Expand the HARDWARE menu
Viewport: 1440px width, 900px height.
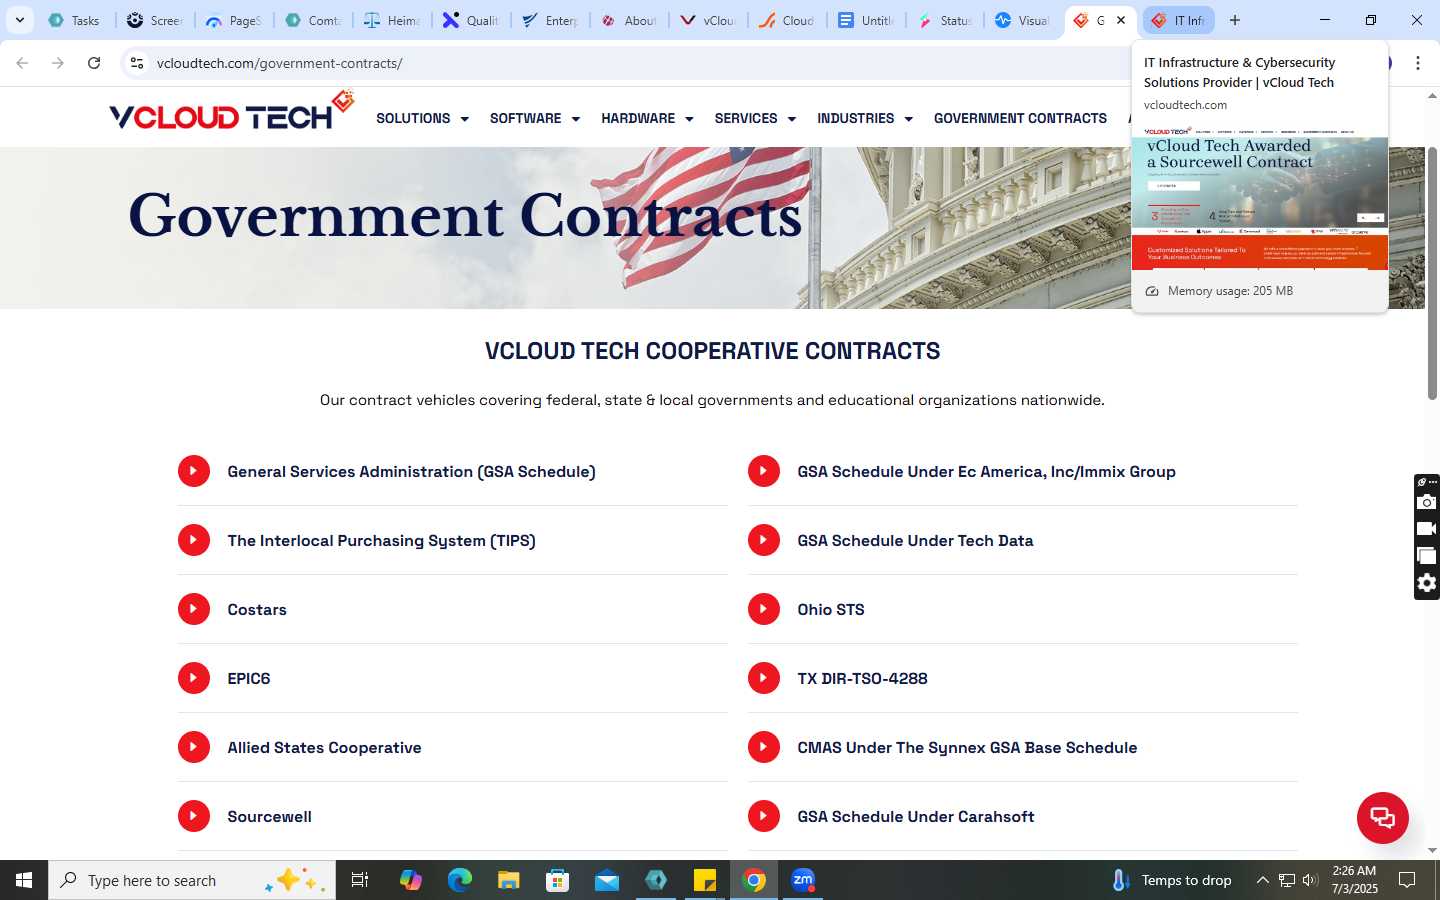coord(647,118)
